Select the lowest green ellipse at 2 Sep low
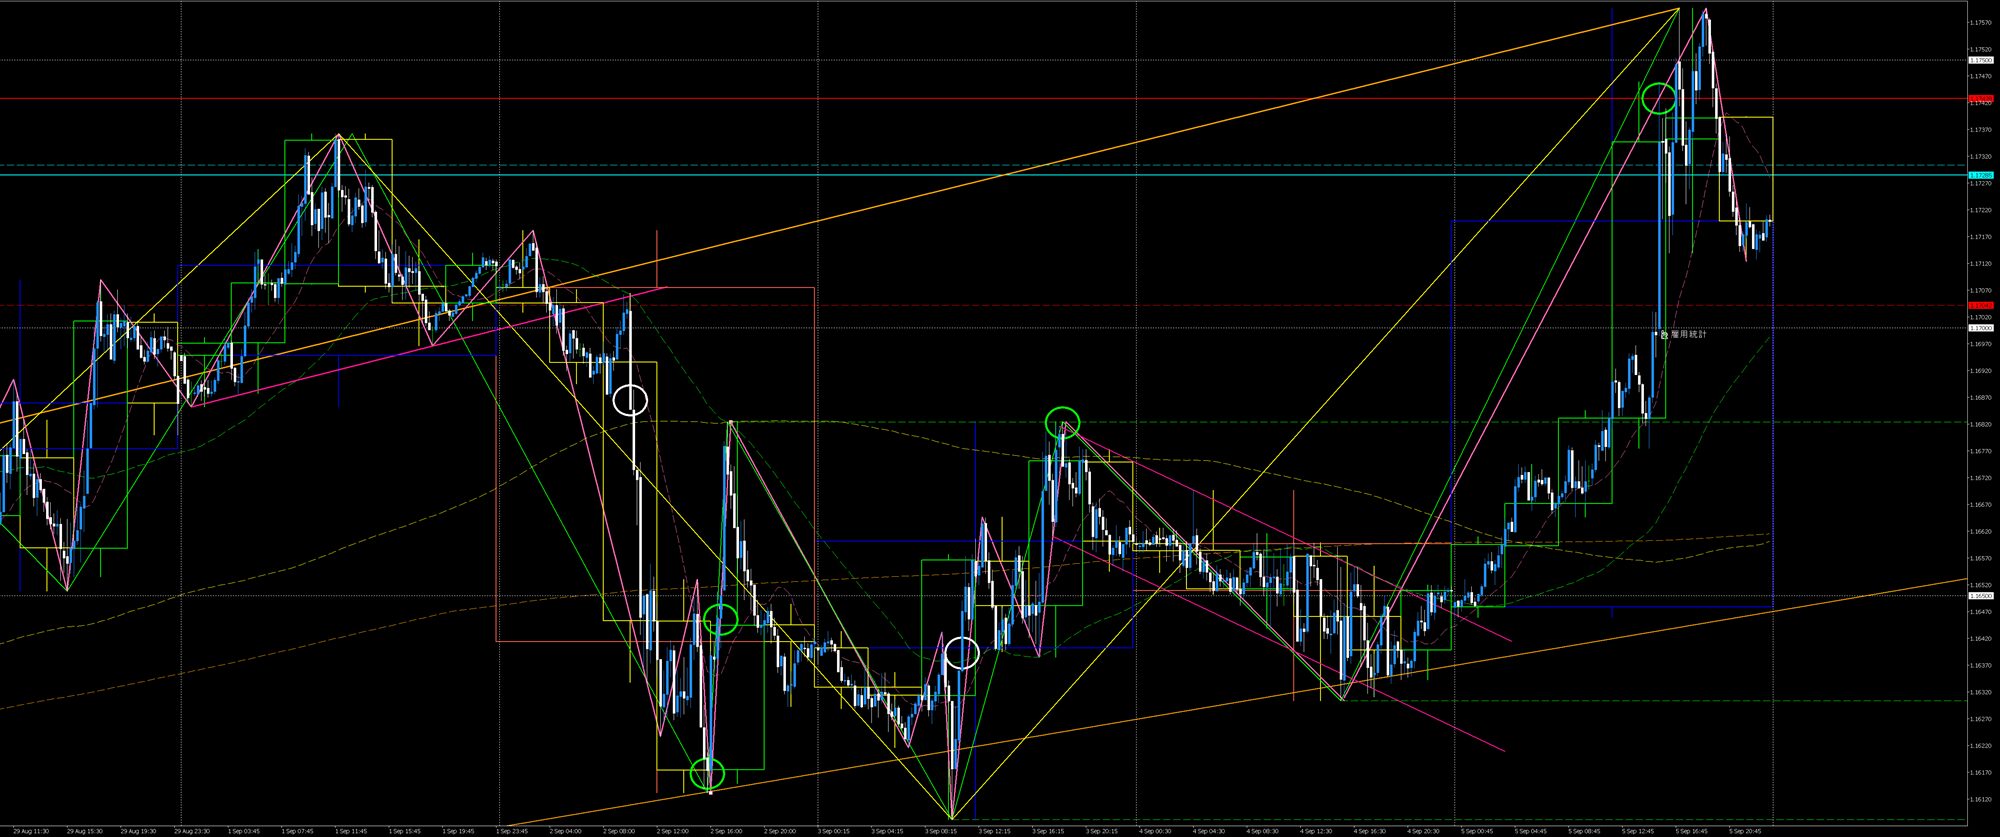This screenshot has height=837, width=2000. tap(708, 772)
